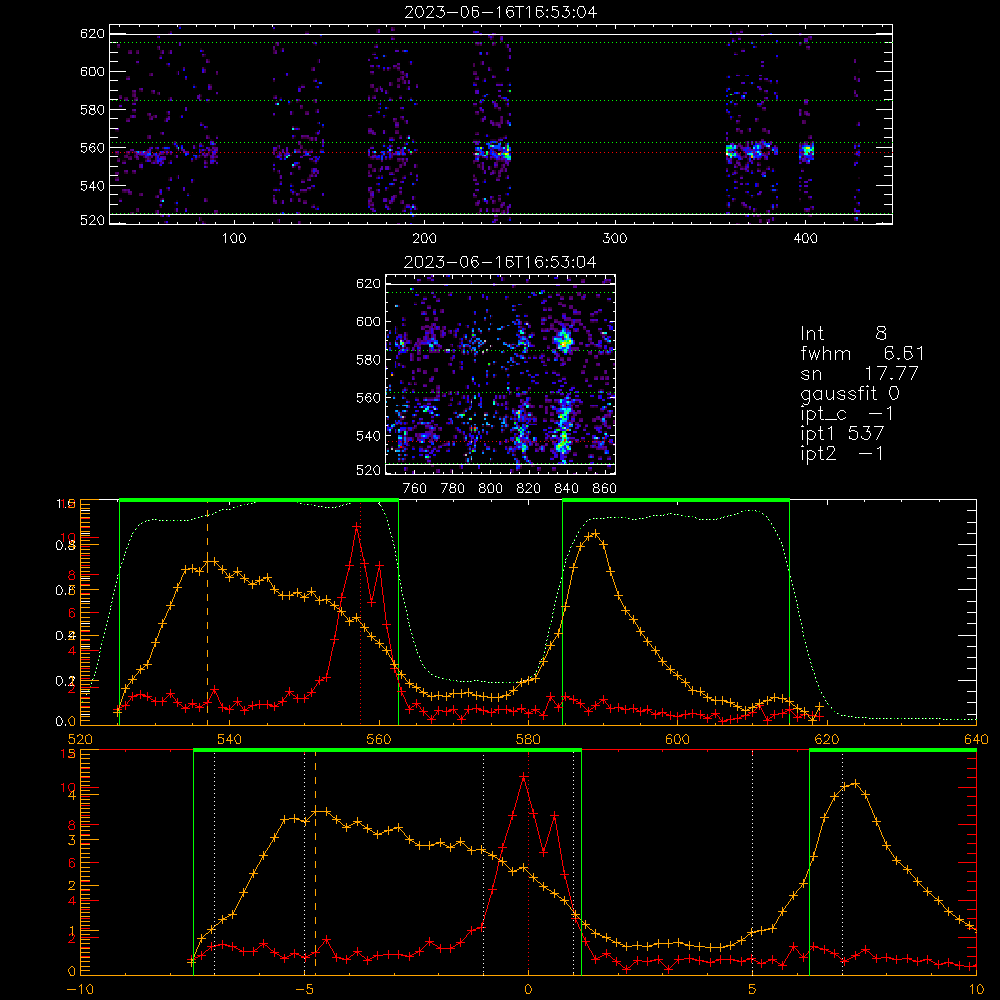Click the long thick green bar atop the bottom plot
This screenshot has width=1000, height=1000.
click(387, 750)
